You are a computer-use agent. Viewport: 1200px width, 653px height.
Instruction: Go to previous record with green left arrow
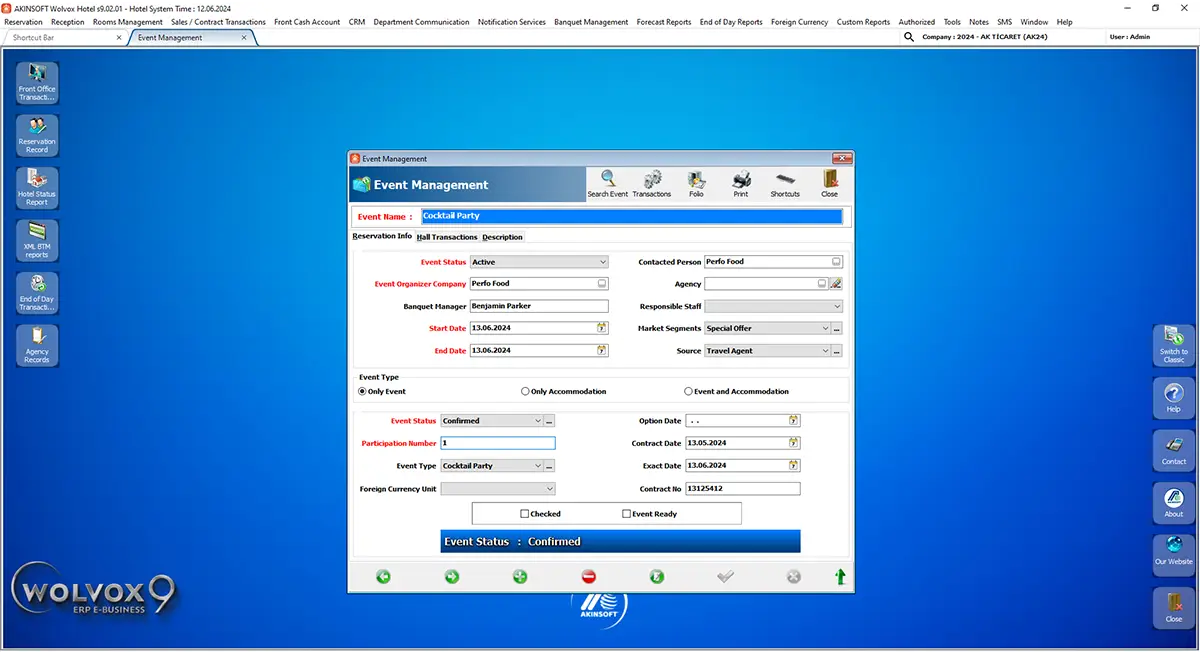(x=383, y=576)
